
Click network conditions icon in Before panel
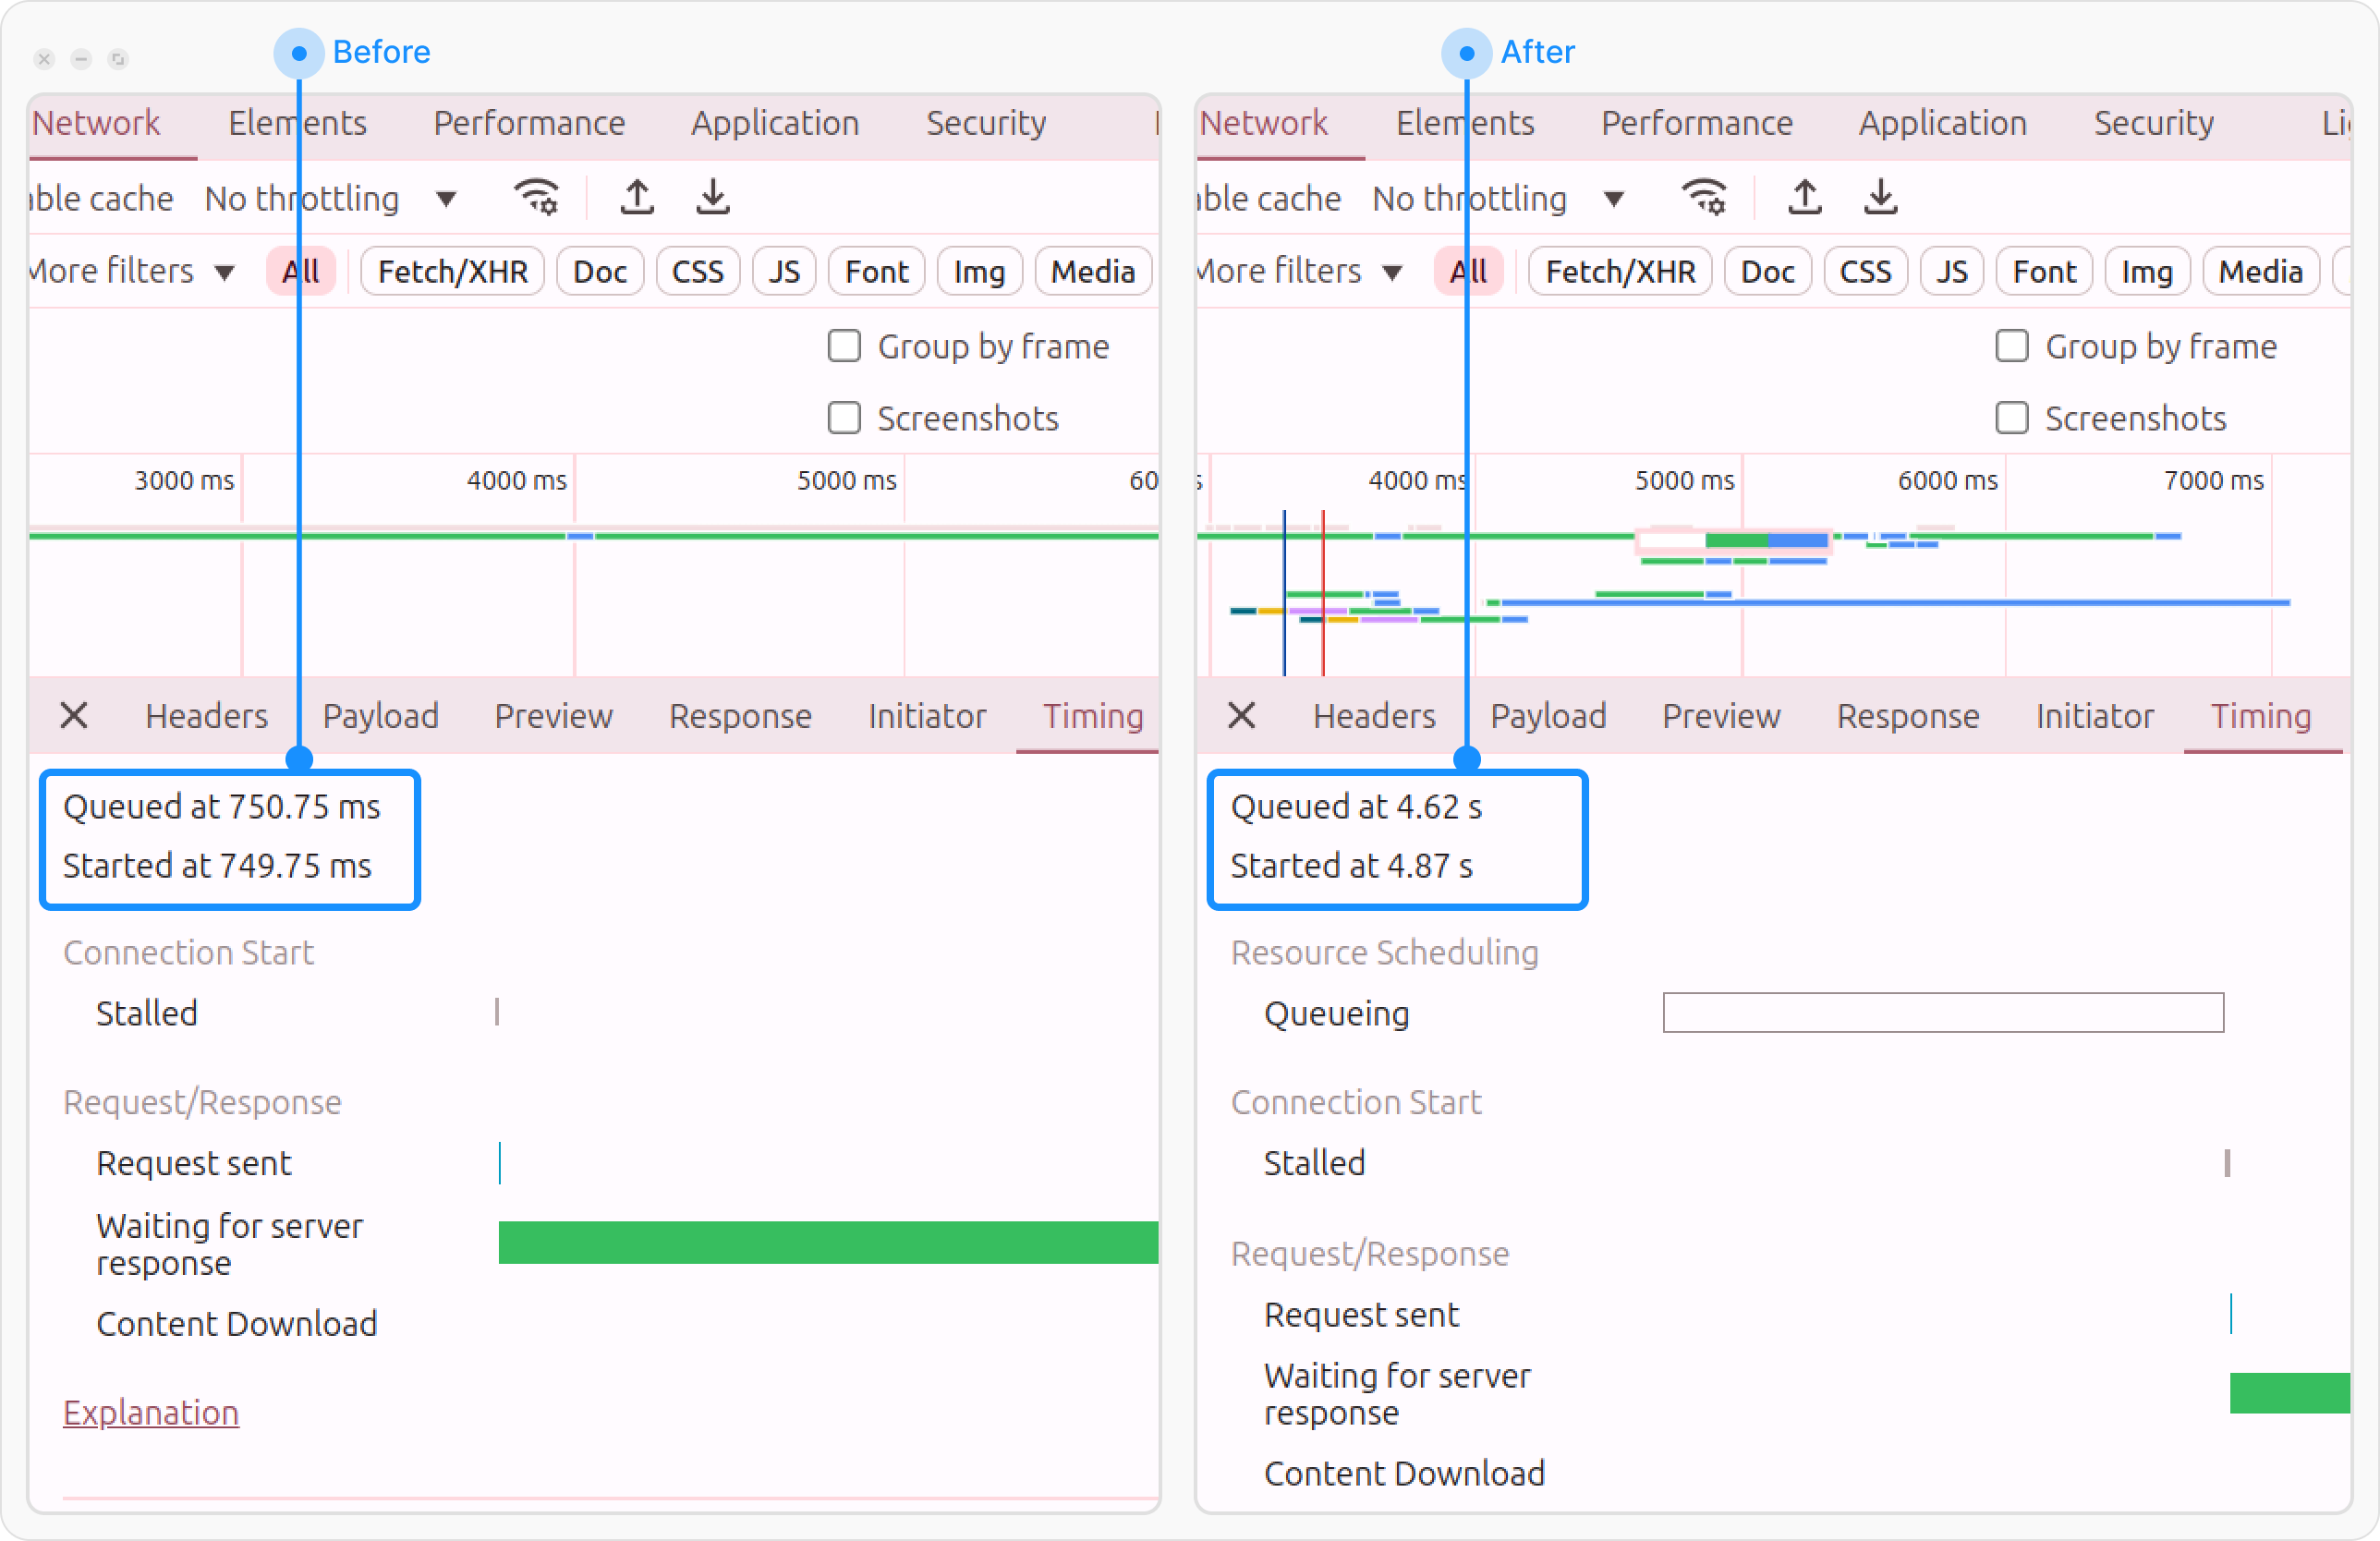click(x=537, y=197)
